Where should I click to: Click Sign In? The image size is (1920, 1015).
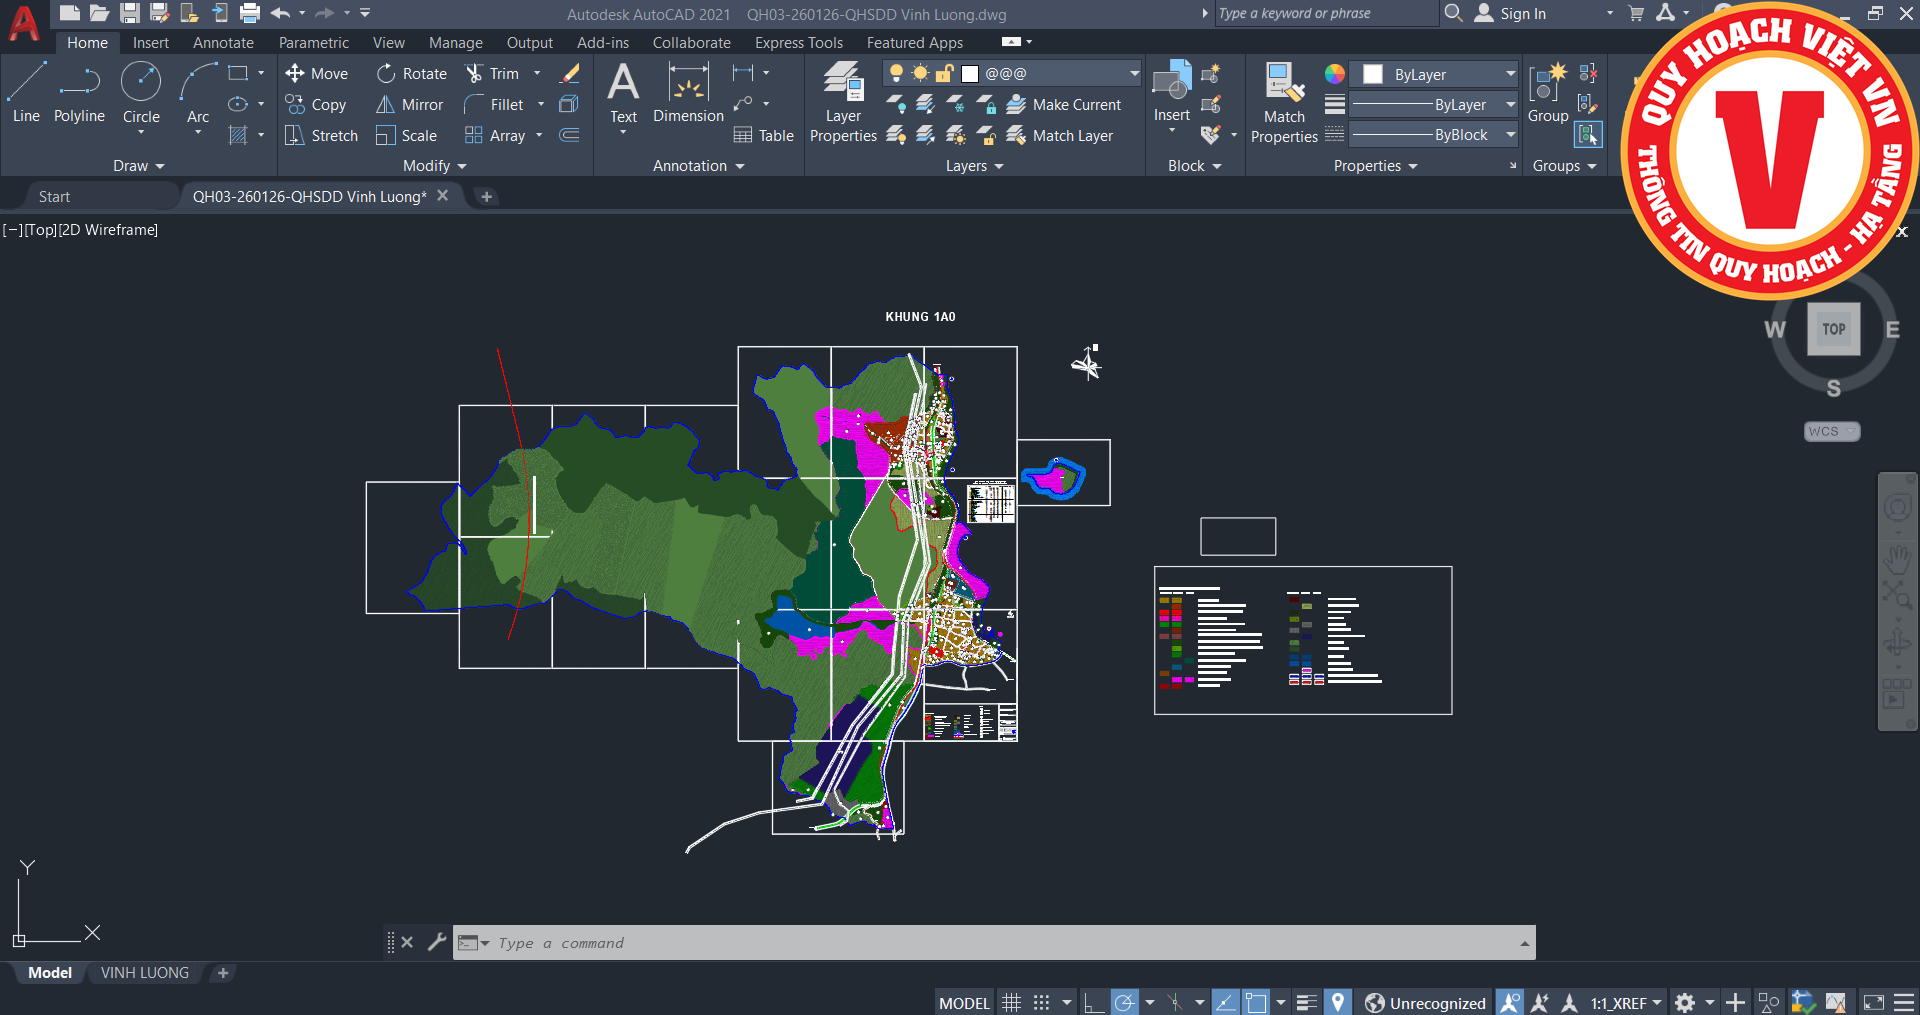pyautogui.click(x=1522, y=14)
